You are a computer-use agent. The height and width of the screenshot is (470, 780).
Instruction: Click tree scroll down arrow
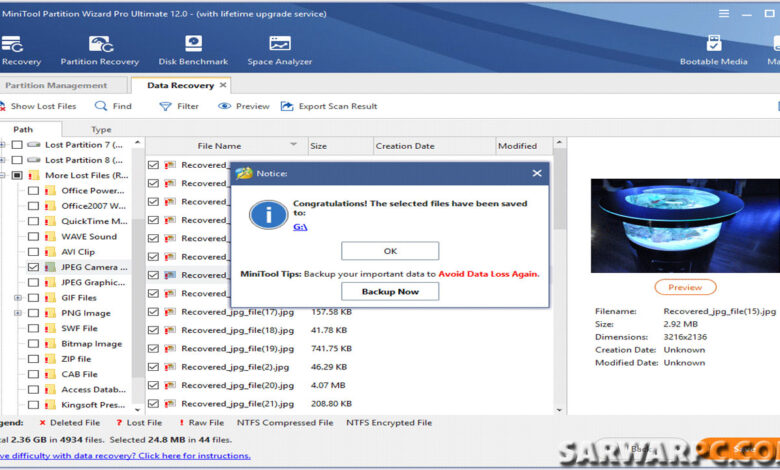tap(138, 409)
